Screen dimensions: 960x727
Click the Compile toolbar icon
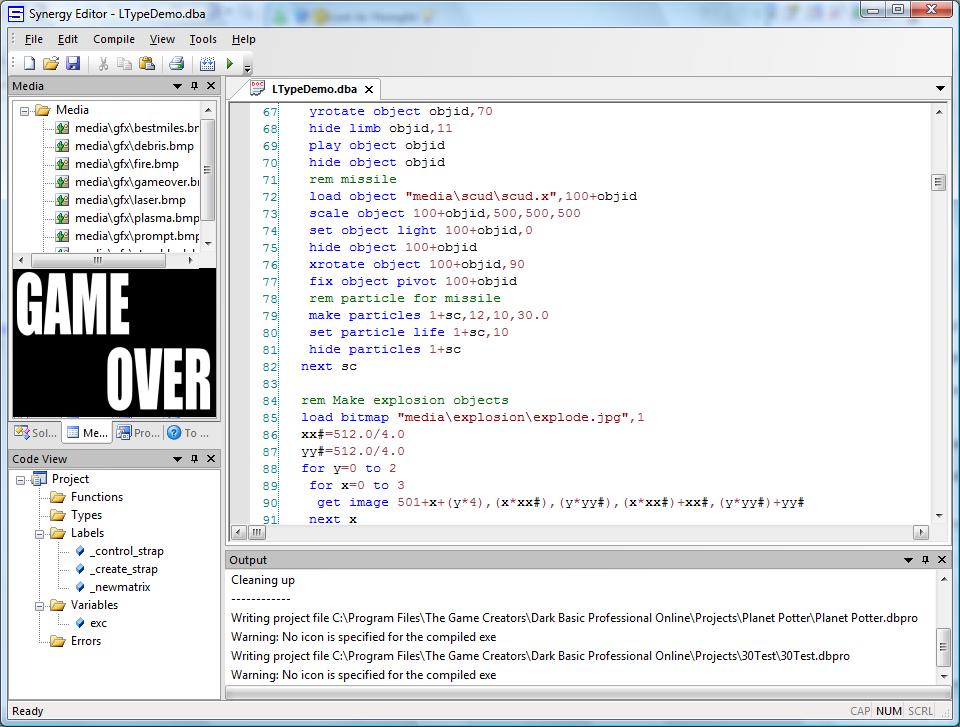(208, 63)
